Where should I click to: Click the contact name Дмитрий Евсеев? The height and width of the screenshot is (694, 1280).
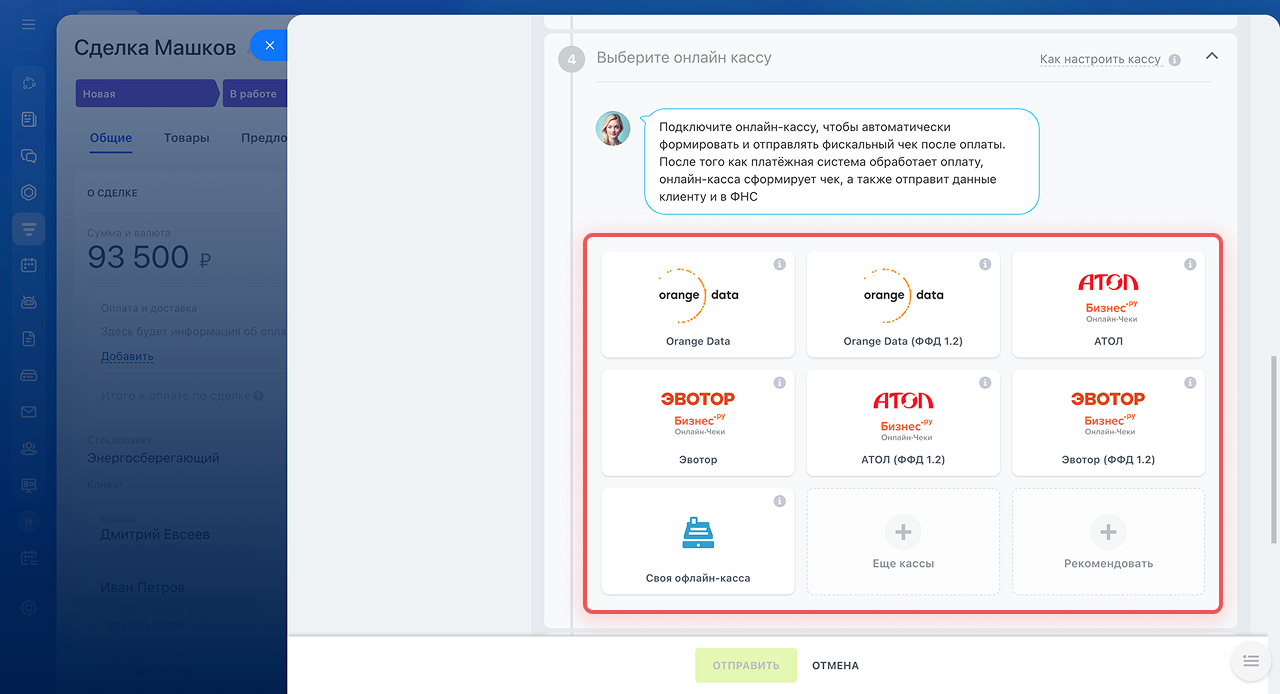pos(155,534)
